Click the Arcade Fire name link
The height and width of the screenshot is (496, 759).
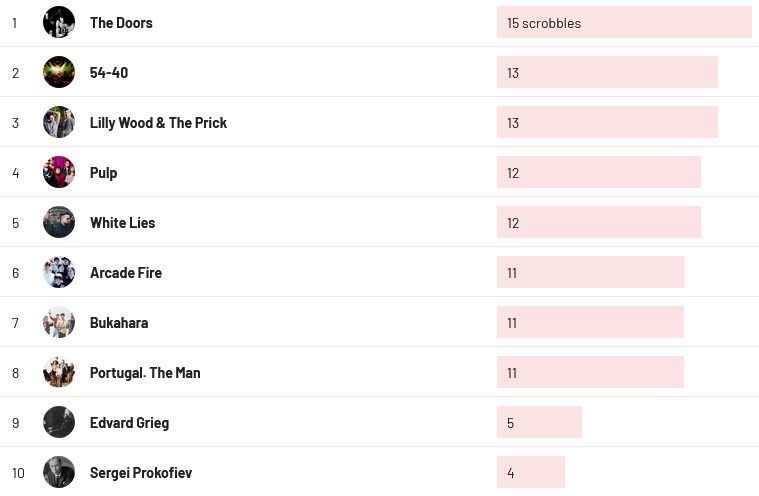pos(125,273)
